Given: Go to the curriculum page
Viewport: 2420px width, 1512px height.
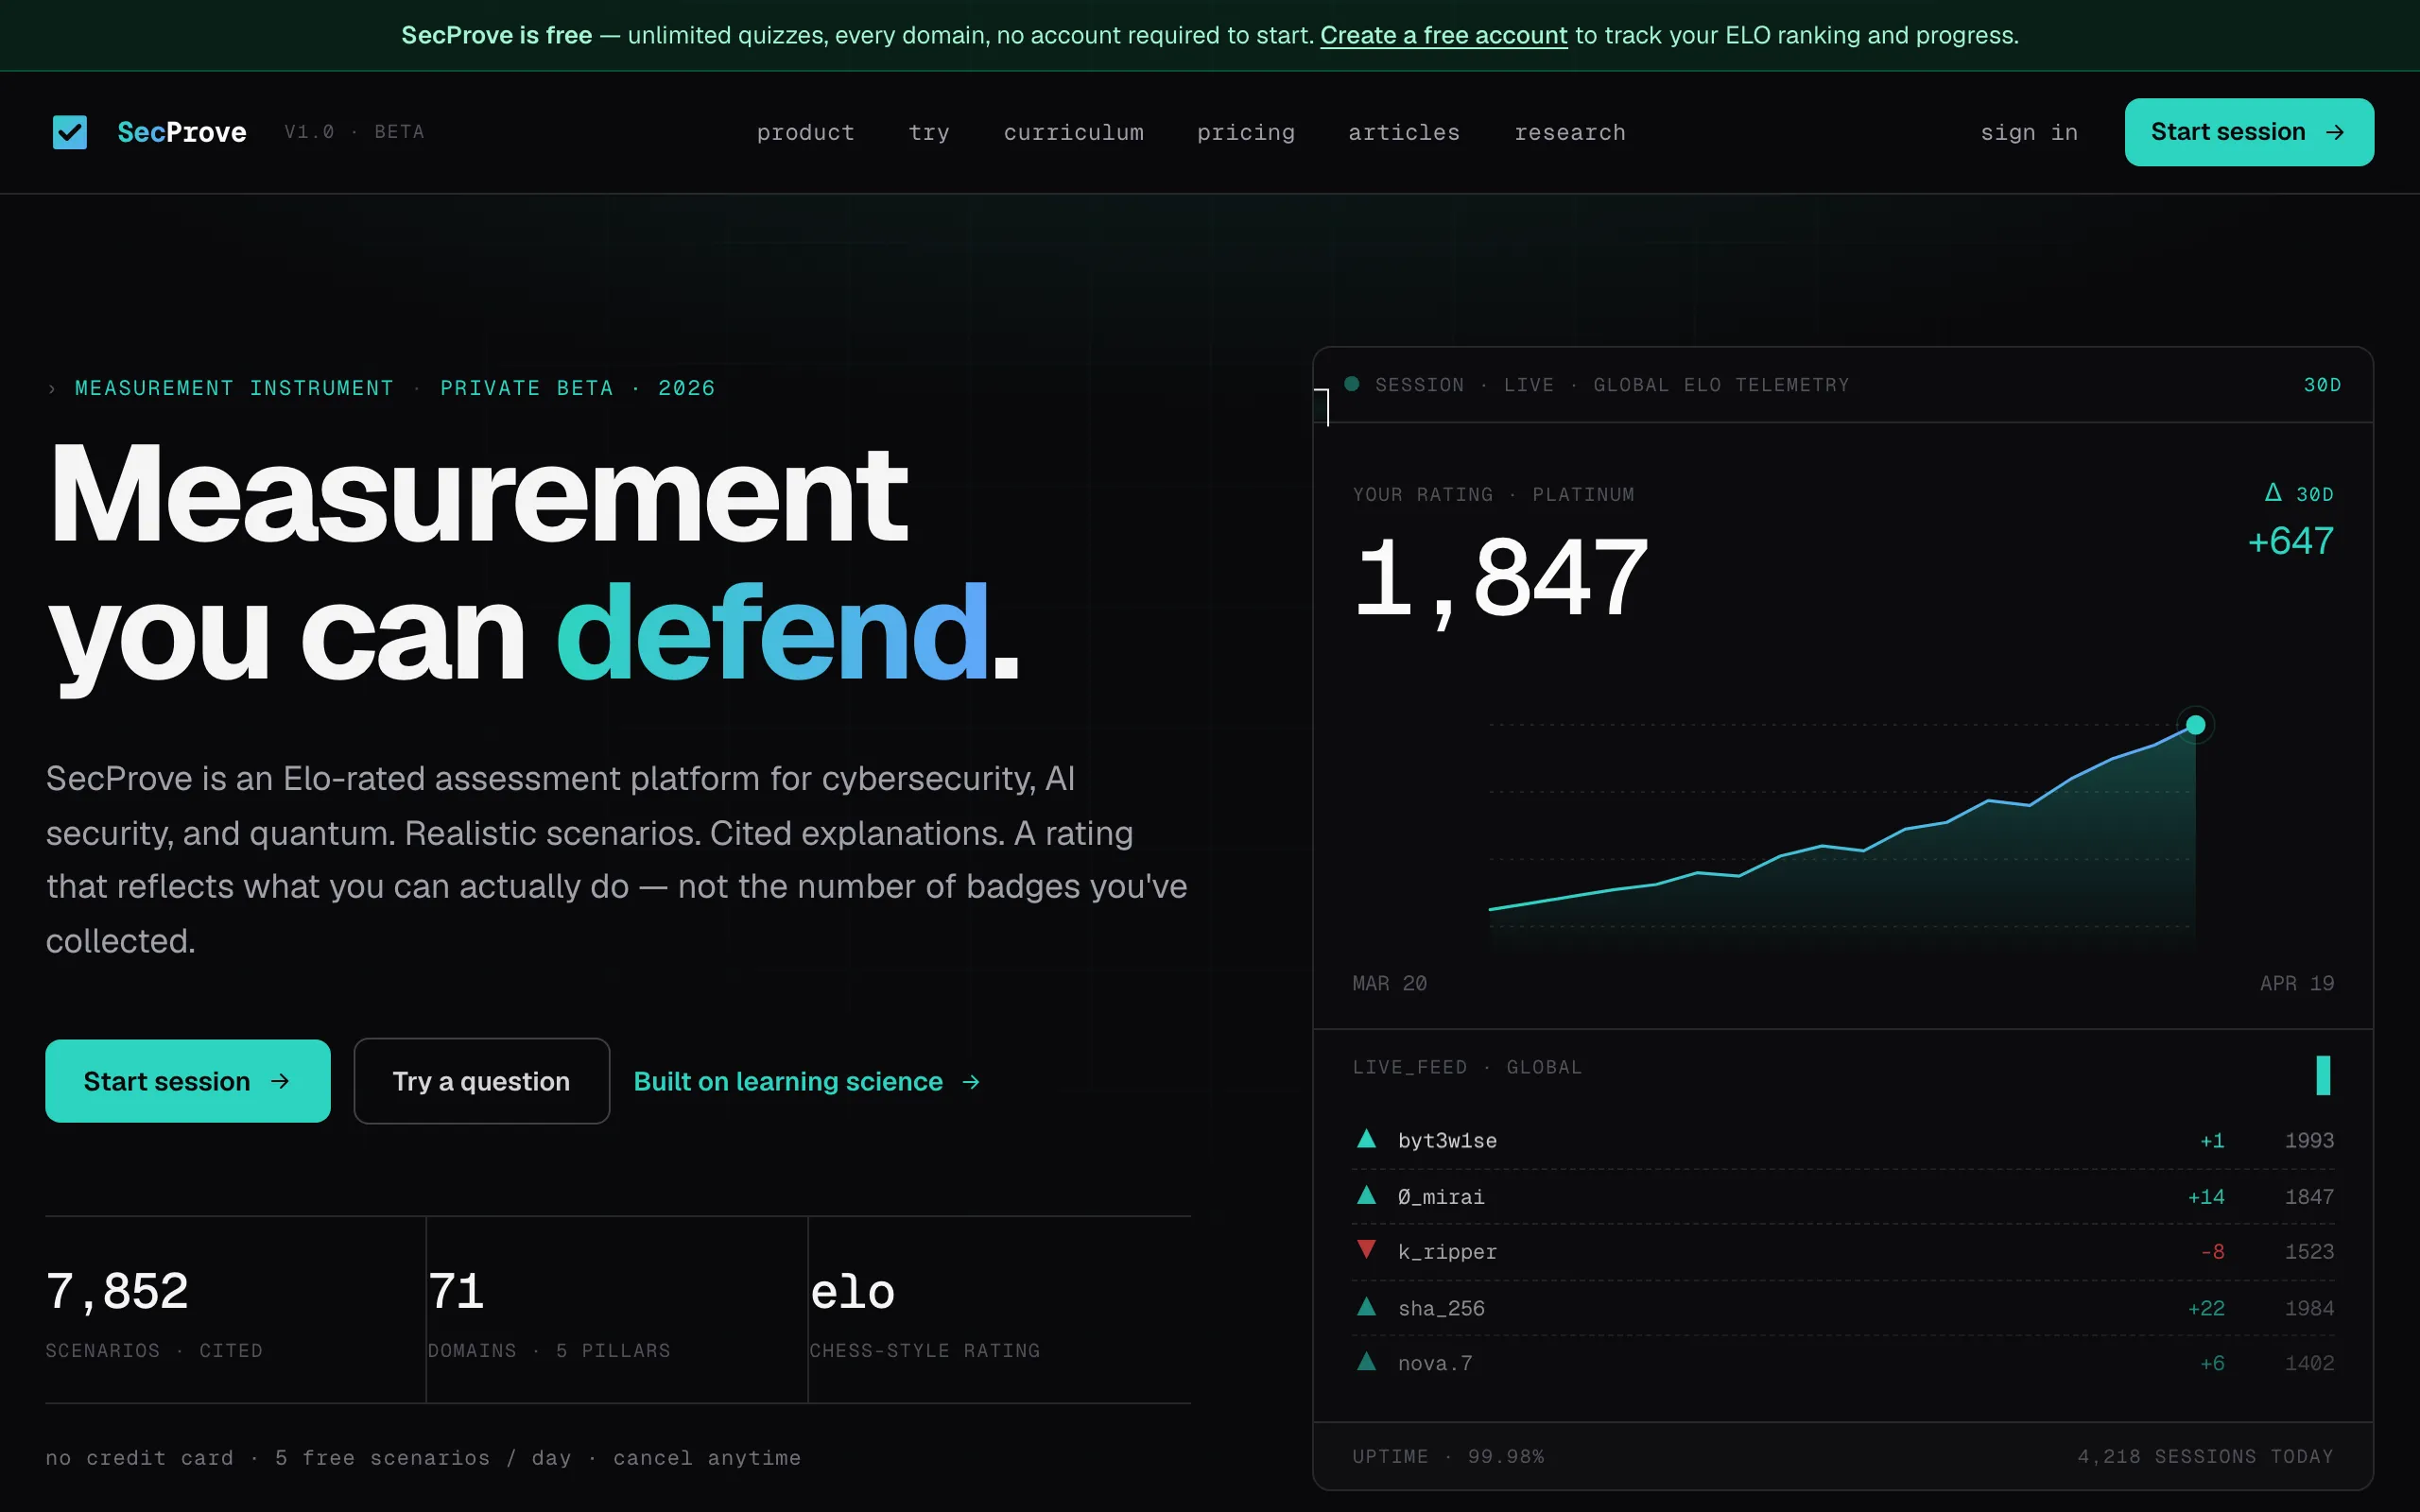Looking at the screenshot, I should tap(1073, 132).
